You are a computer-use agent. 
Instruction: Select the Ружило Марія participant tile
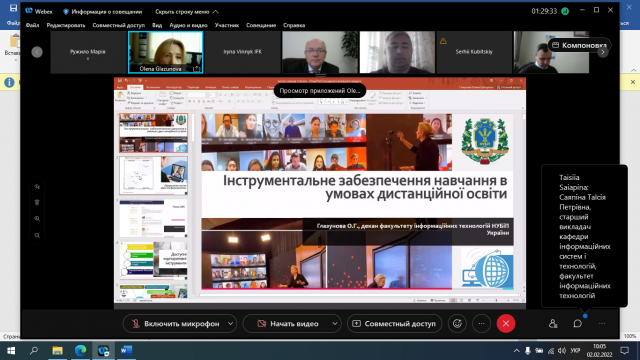click(x=88, y=52)
